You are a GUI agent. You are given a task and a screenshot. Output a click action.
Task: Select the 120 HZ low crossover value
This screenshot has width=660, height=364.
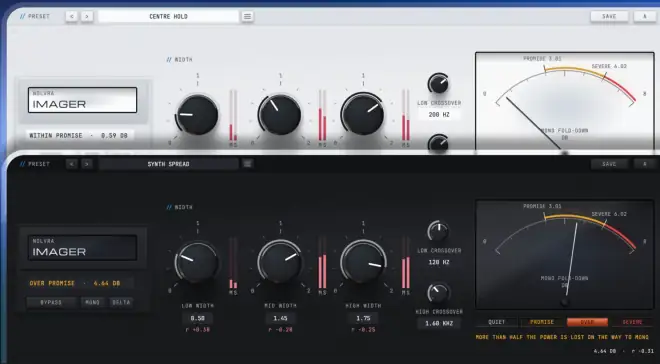tap(439, 262)
